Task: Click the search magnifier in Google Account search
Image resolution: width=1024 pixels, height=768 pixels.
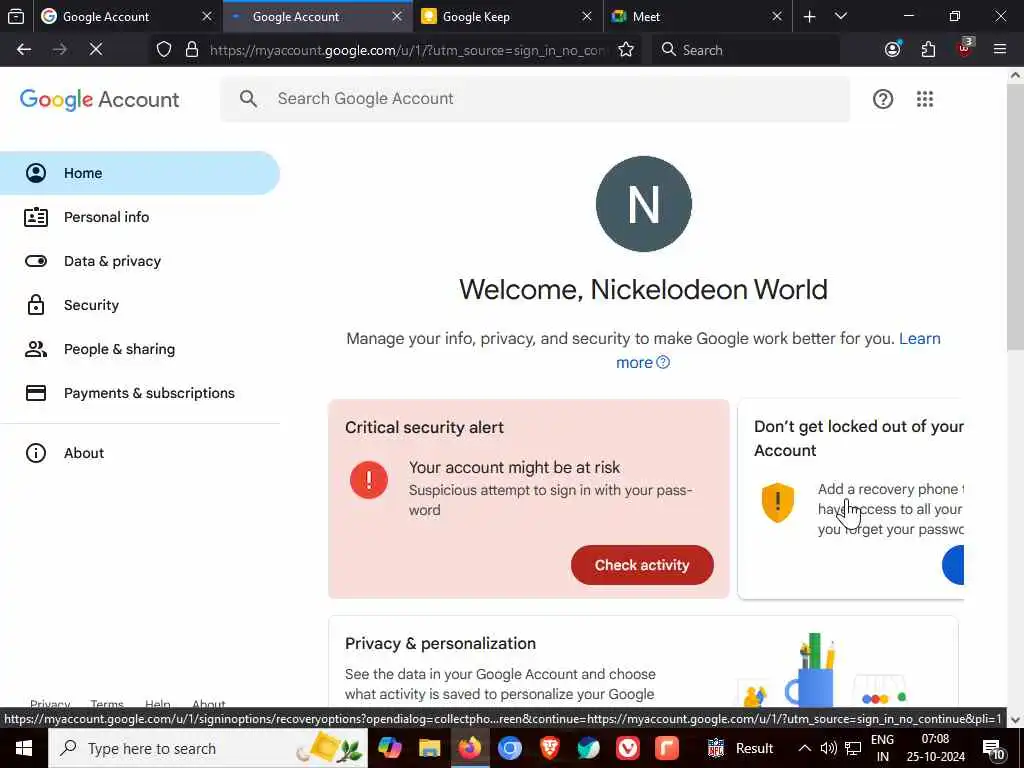Action: (248, 99)
